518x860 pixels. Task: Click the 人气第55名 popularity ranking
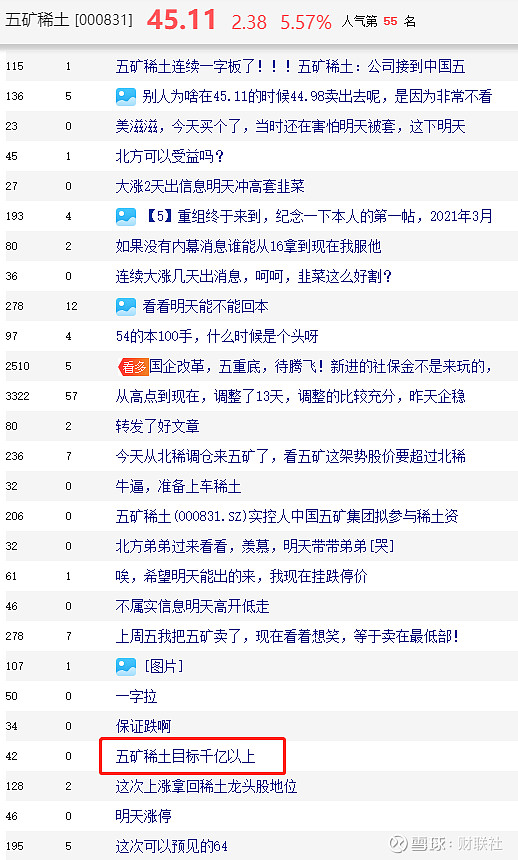379,21
